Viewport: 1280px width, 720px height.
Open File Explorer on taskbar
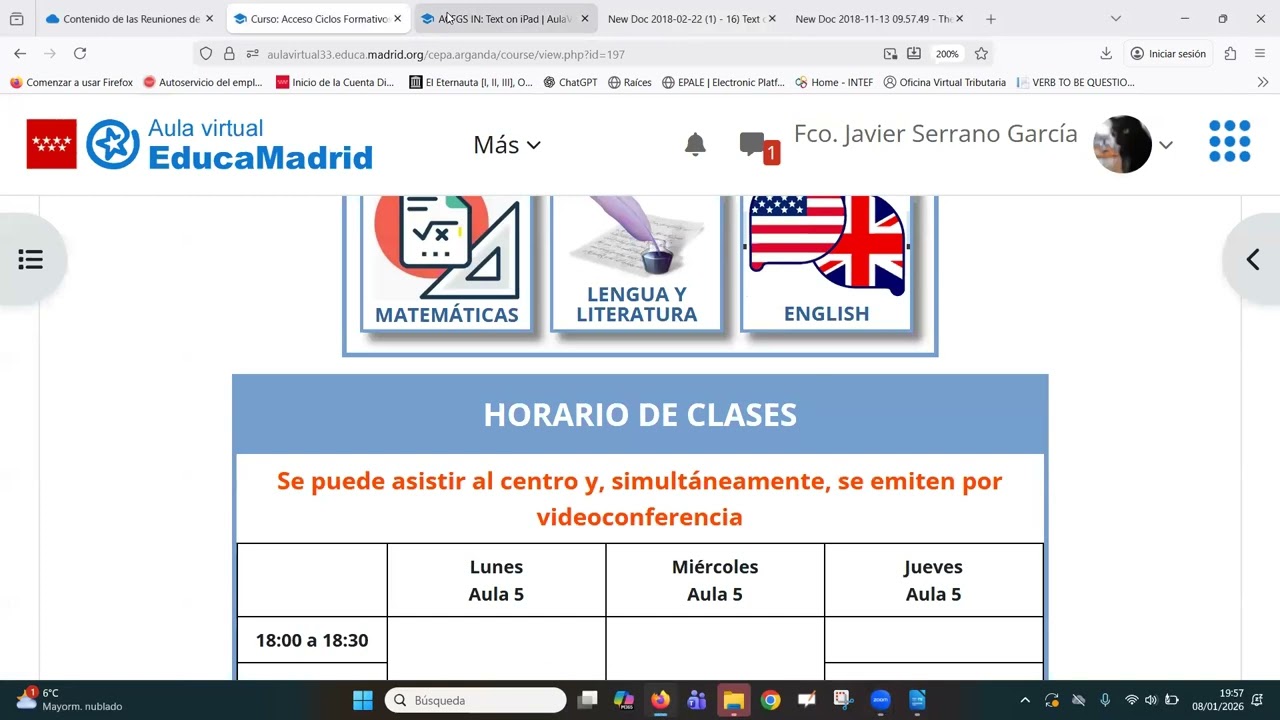tap(734, 700)
